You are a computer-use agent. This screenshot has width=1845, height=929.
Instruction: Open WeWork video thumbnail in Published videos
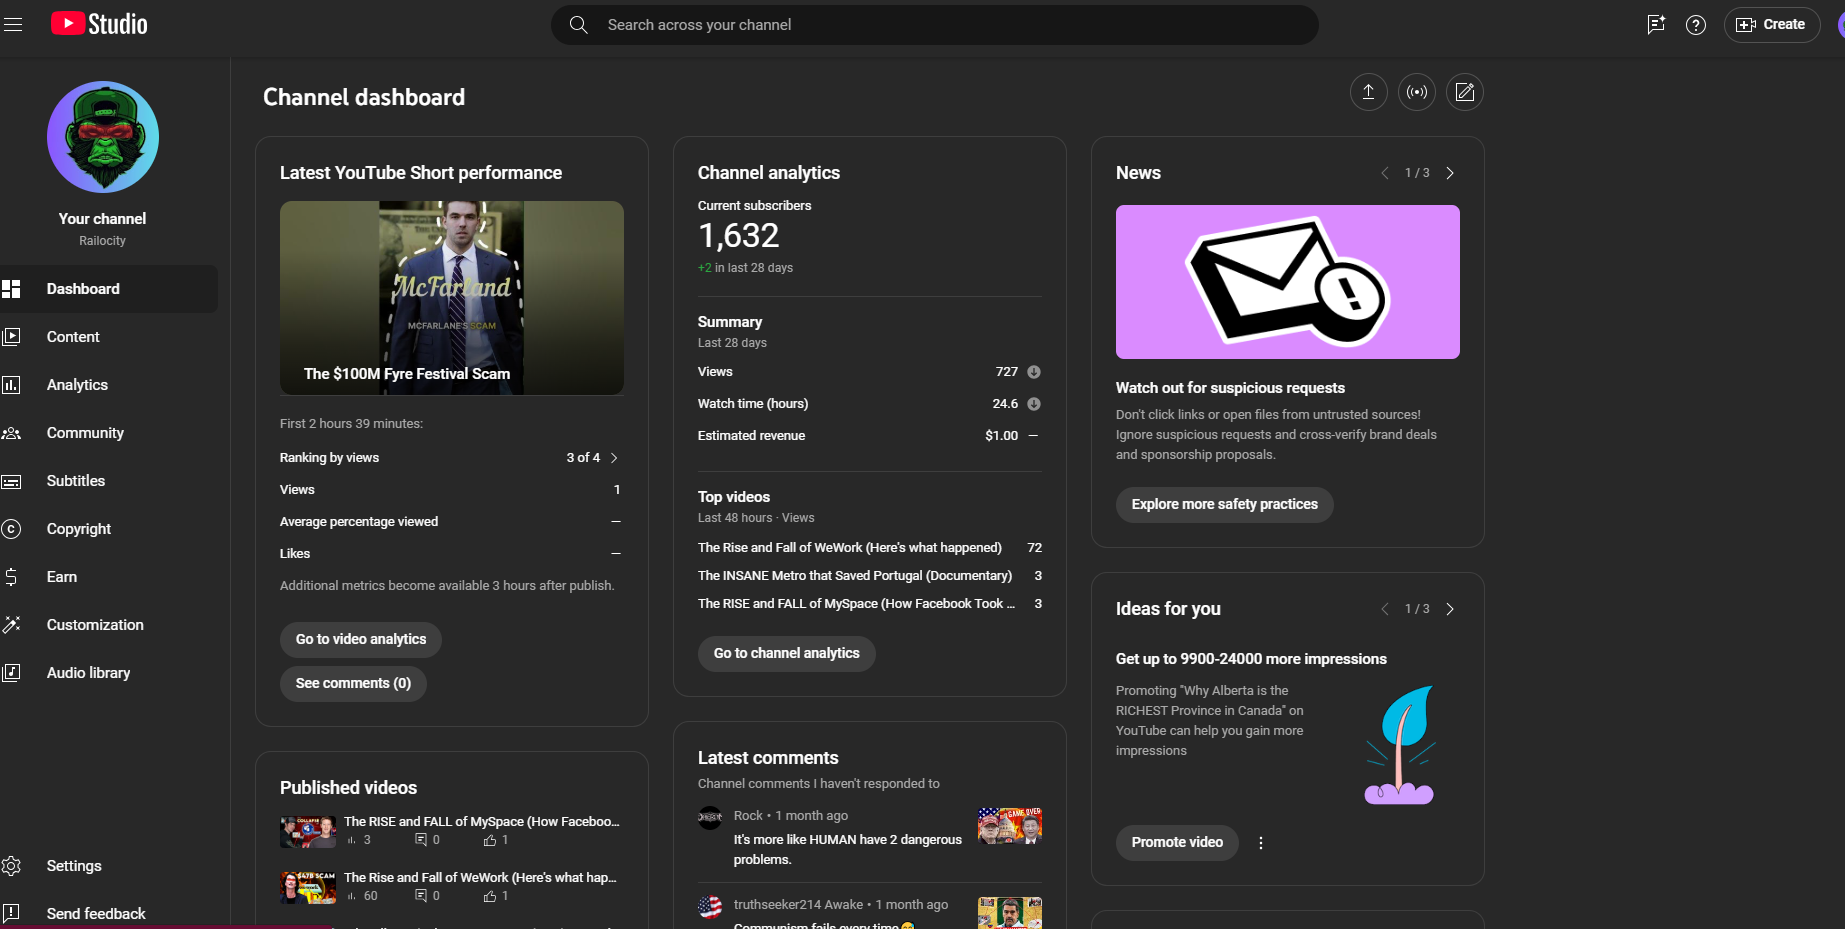tap(308, 888)
